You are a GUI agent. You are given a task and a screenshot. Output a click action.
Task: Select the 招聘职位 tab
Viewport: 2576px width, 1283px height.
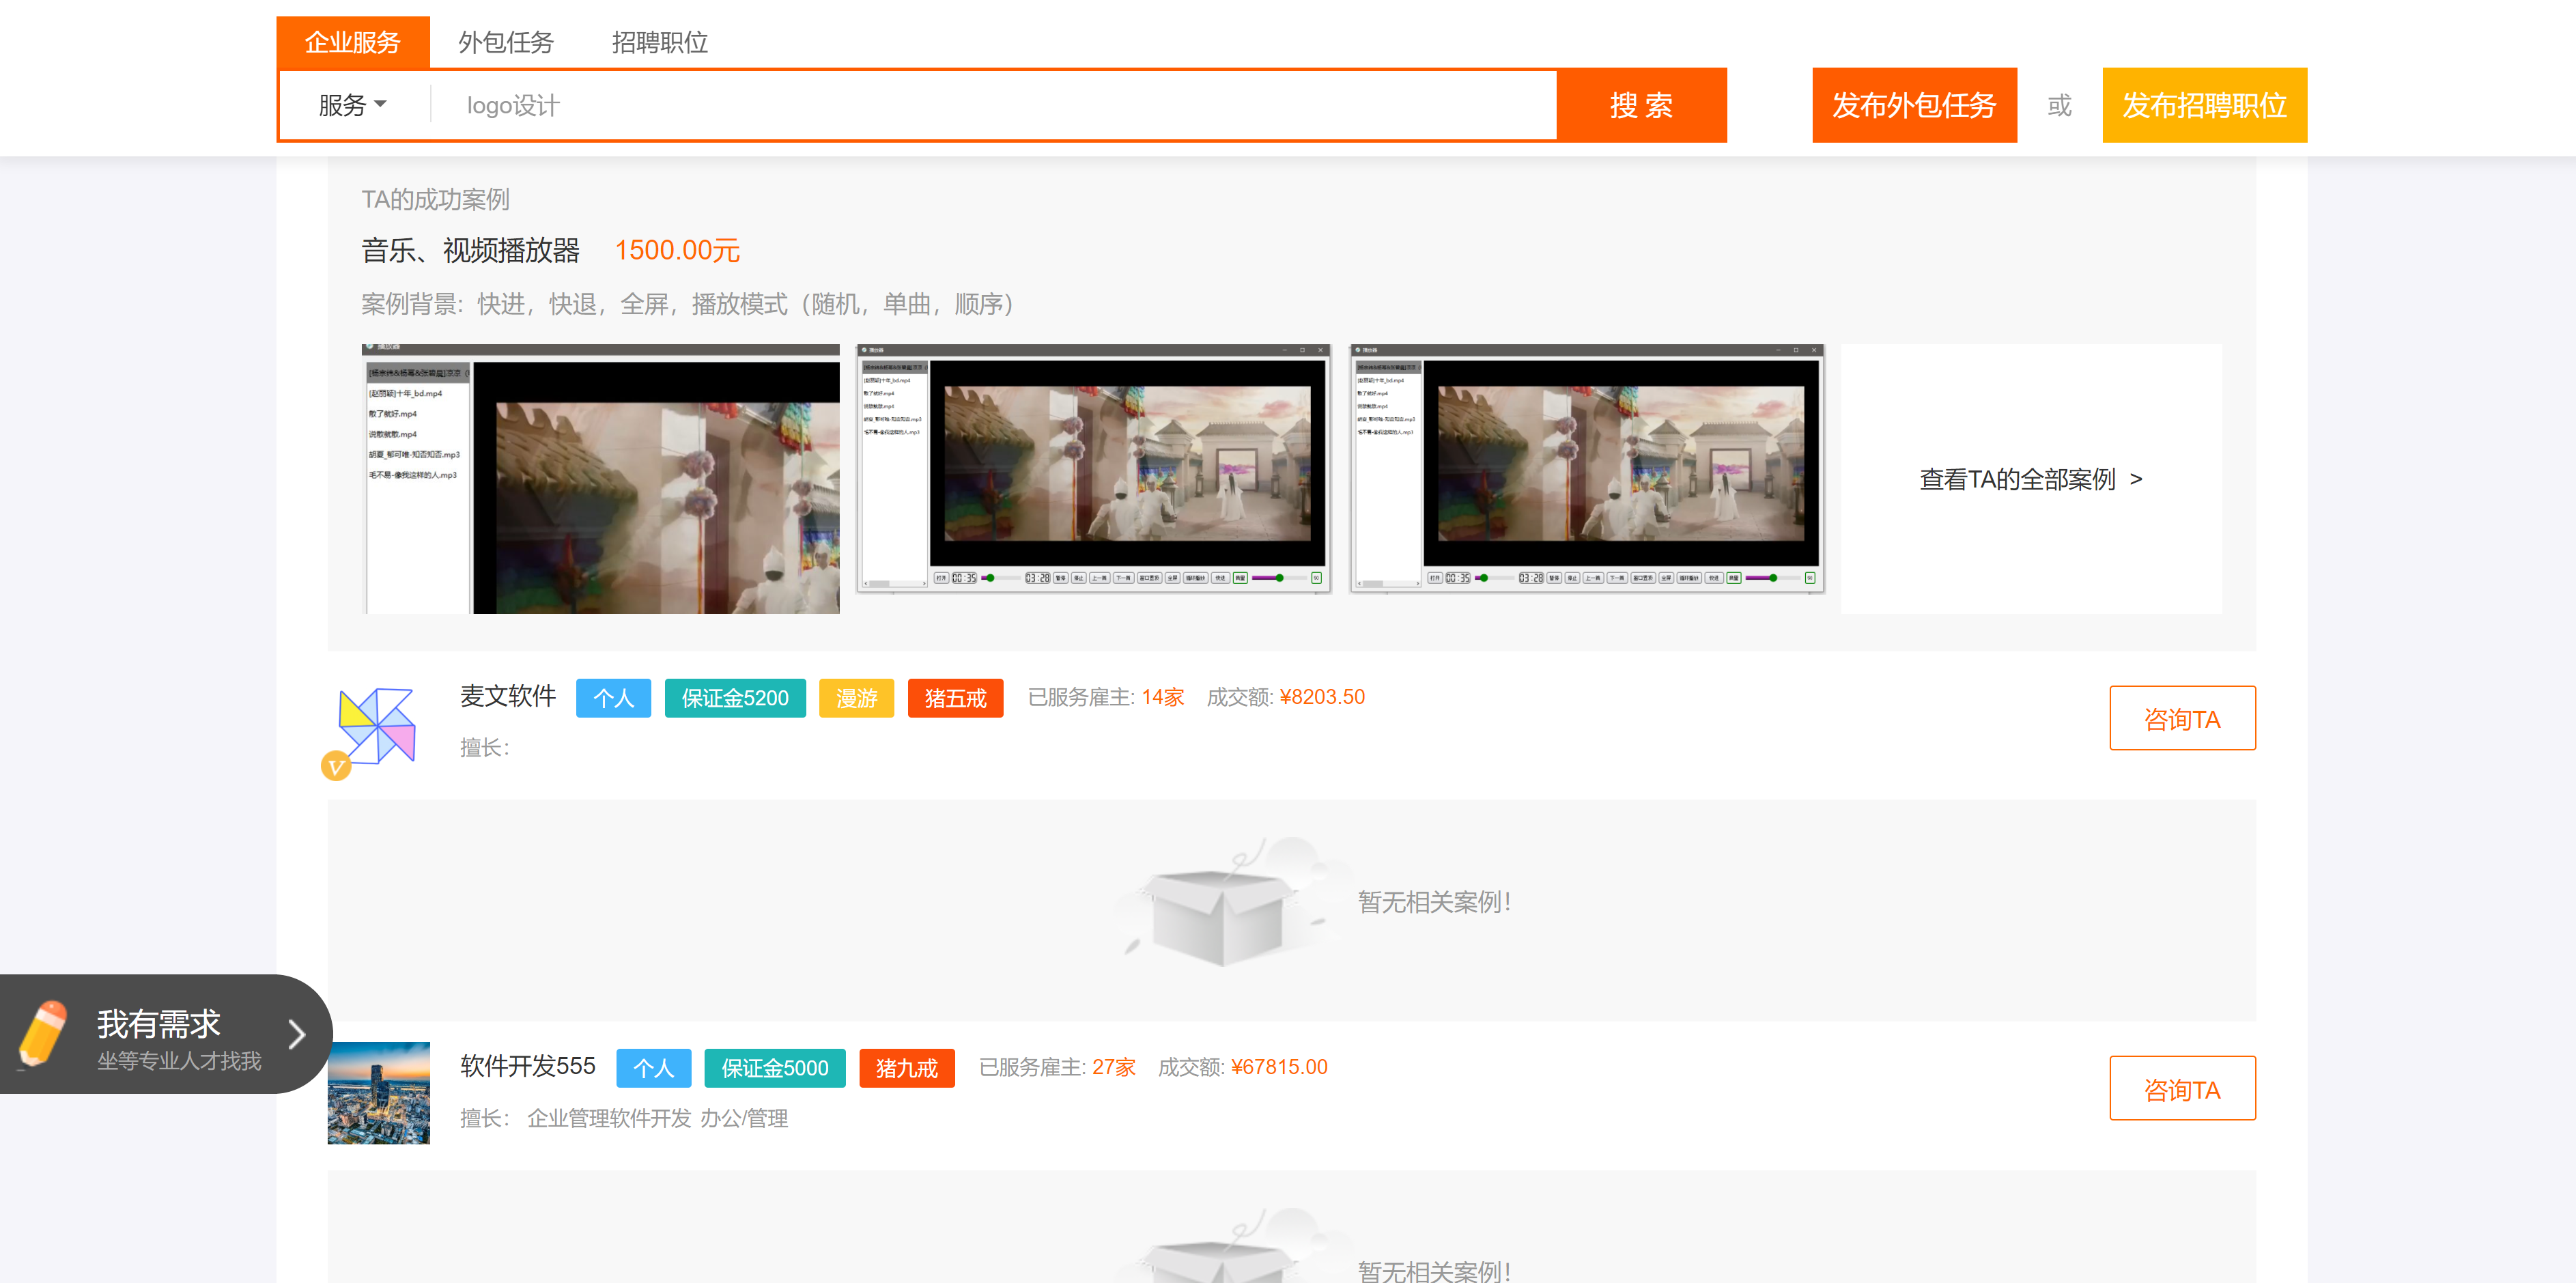click(660, 42)
